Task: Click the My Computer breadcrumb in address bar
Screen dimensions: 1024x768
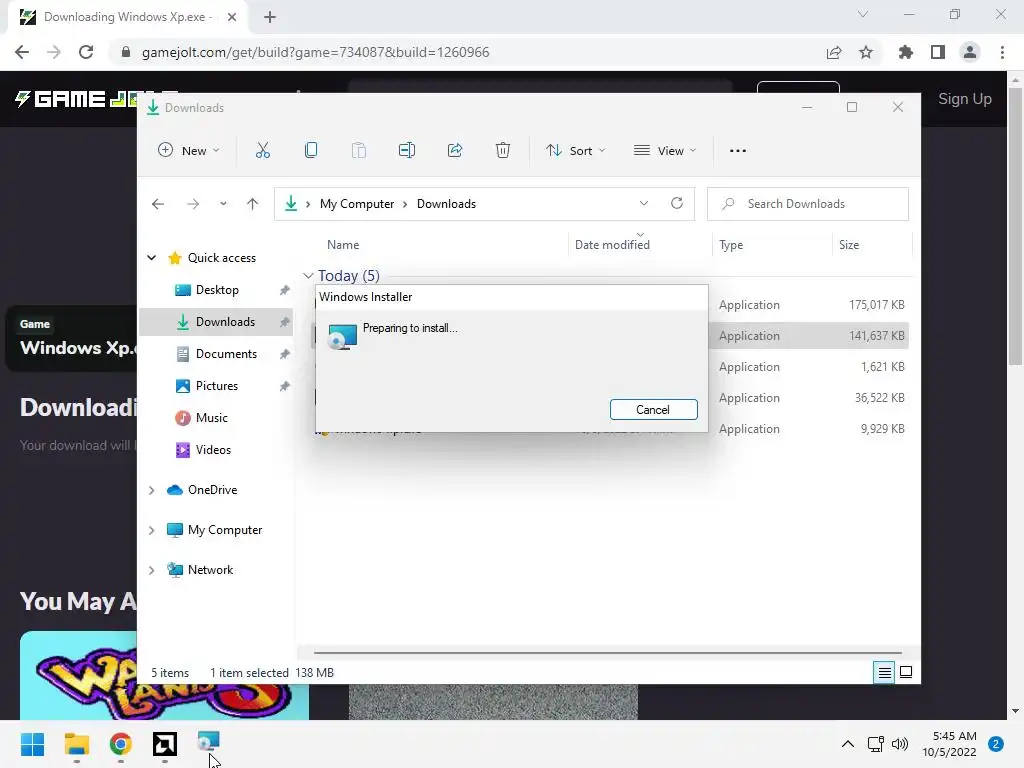Action: pos(357,204)
